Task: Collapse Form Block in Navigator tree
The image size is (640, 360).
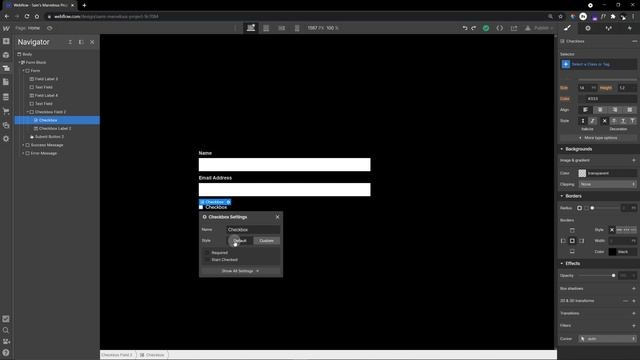Action: click(19, 62)
